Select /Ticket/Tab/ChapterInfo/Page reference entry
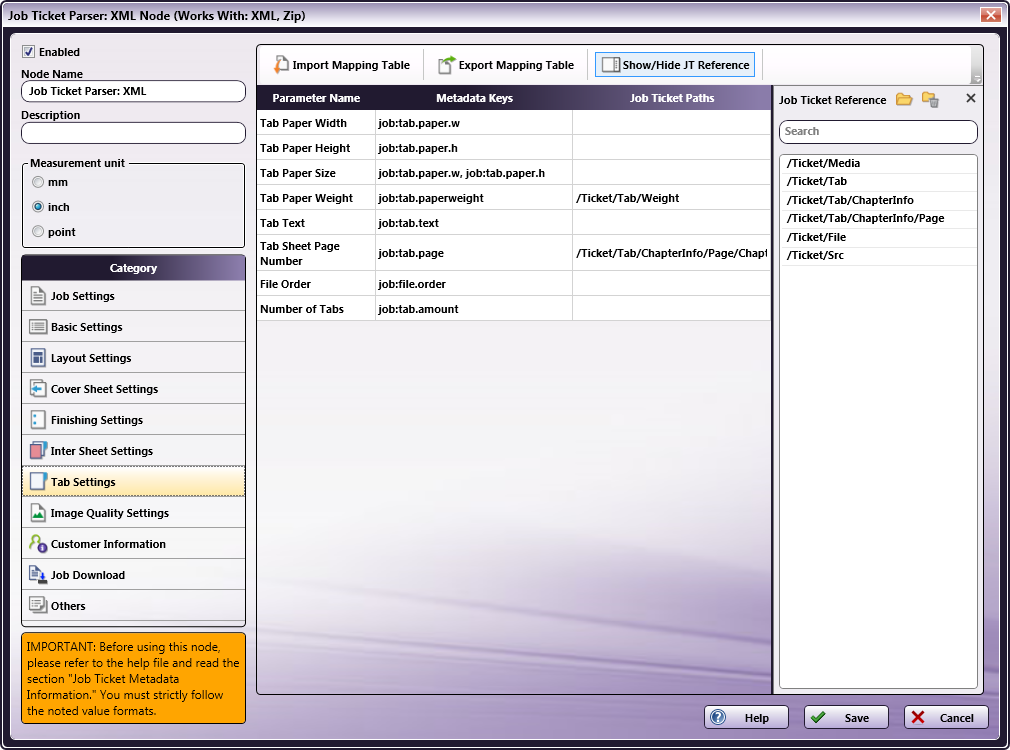1010x750 pixels. 878,218
